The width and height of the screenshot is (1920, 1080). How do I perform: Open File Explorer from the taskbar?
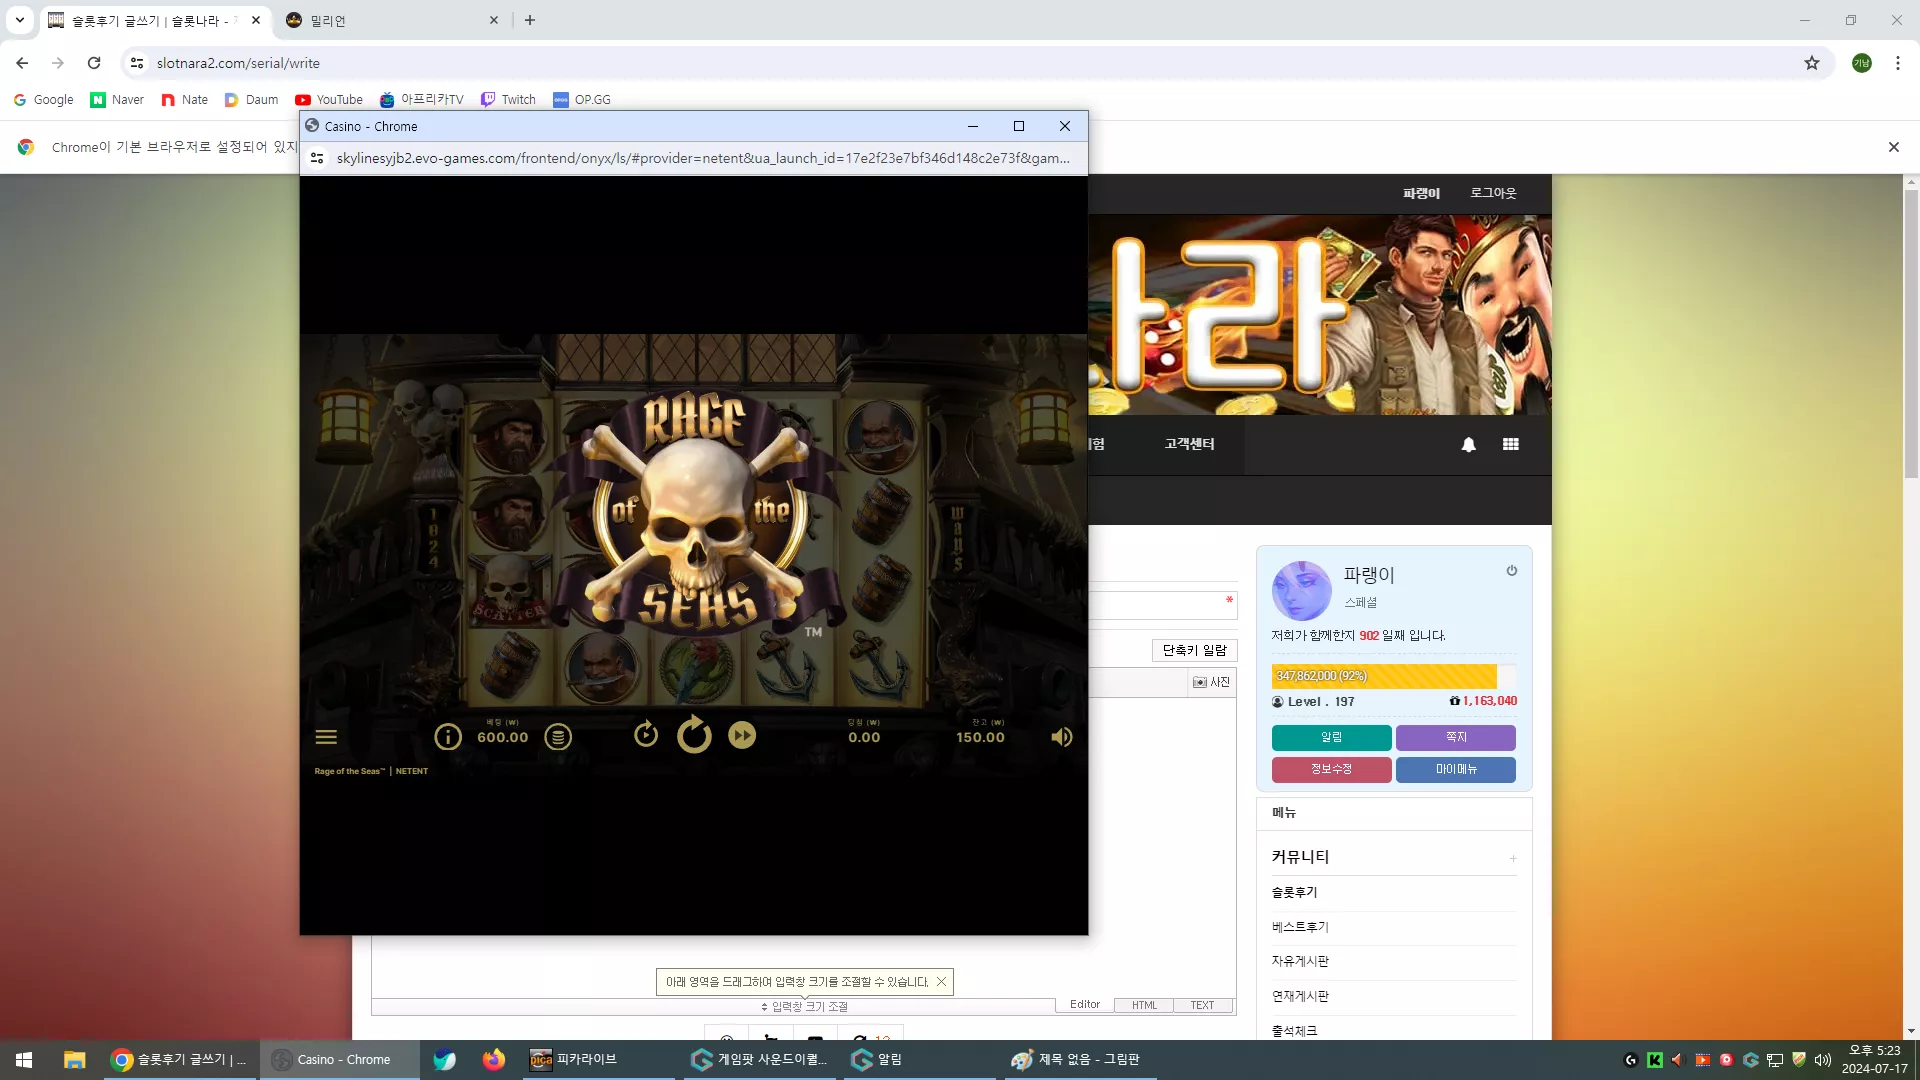[x=75, y=1060]
